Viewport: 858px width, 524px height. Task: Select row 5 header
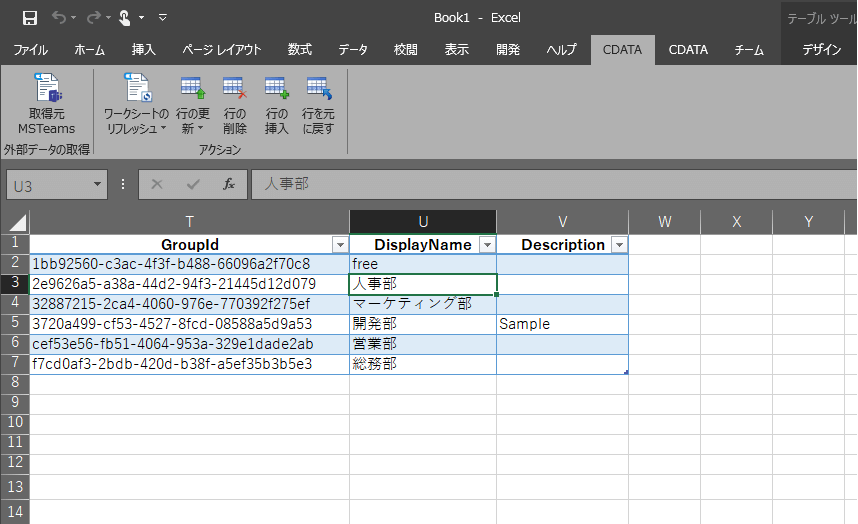15,324
